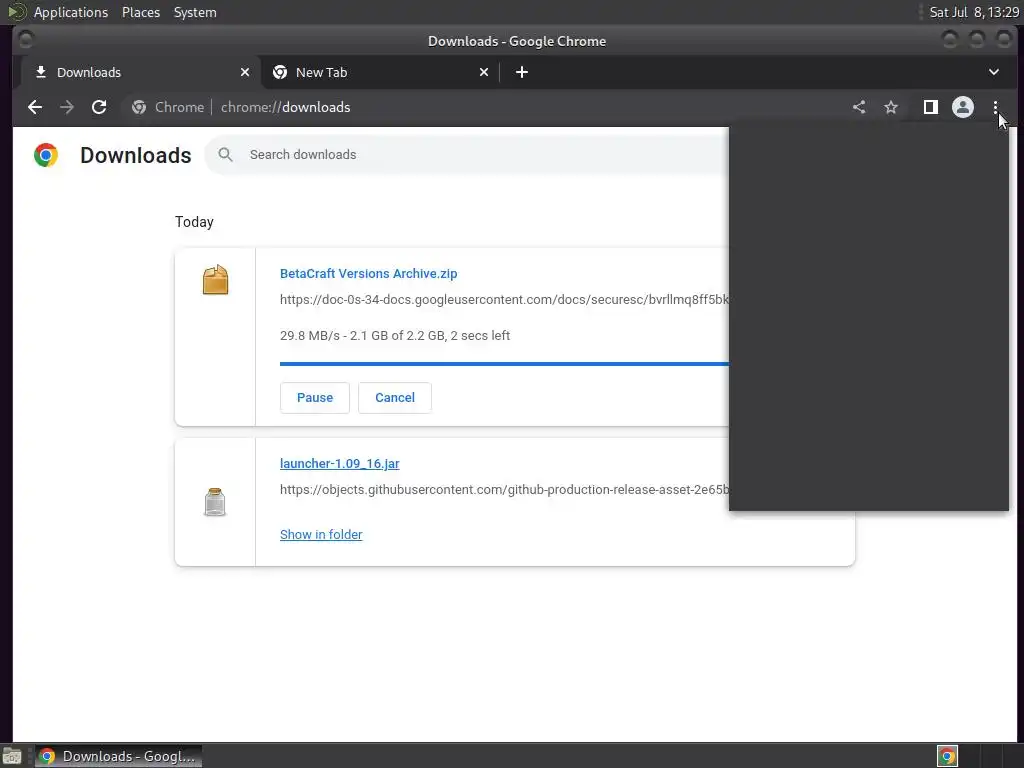
Task: Switch to the Downloads tab
Action: [x=141, y=72]
